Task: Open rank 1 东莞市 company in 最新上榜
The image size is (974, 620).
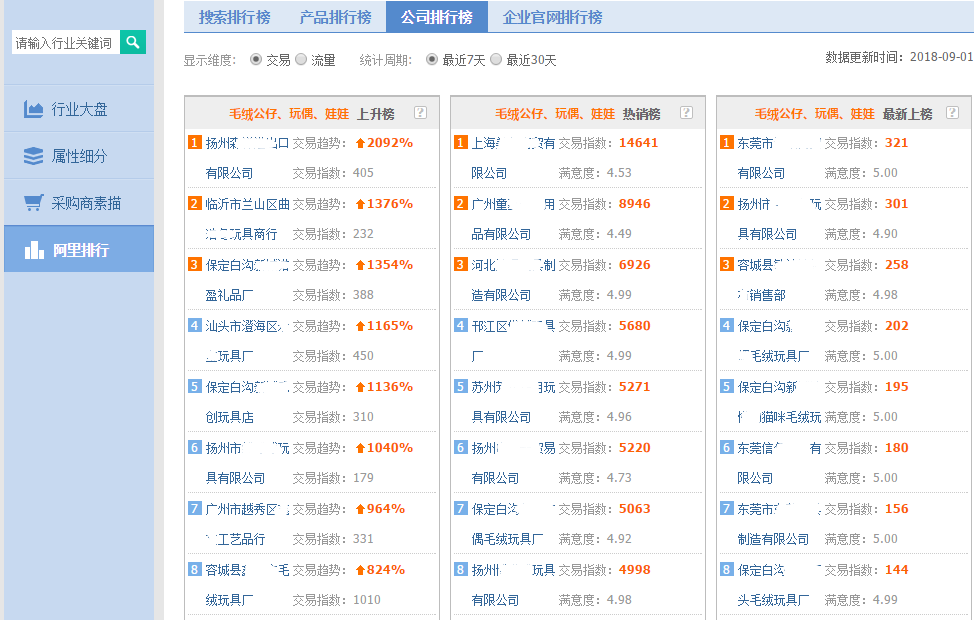Action: (778, 143)
